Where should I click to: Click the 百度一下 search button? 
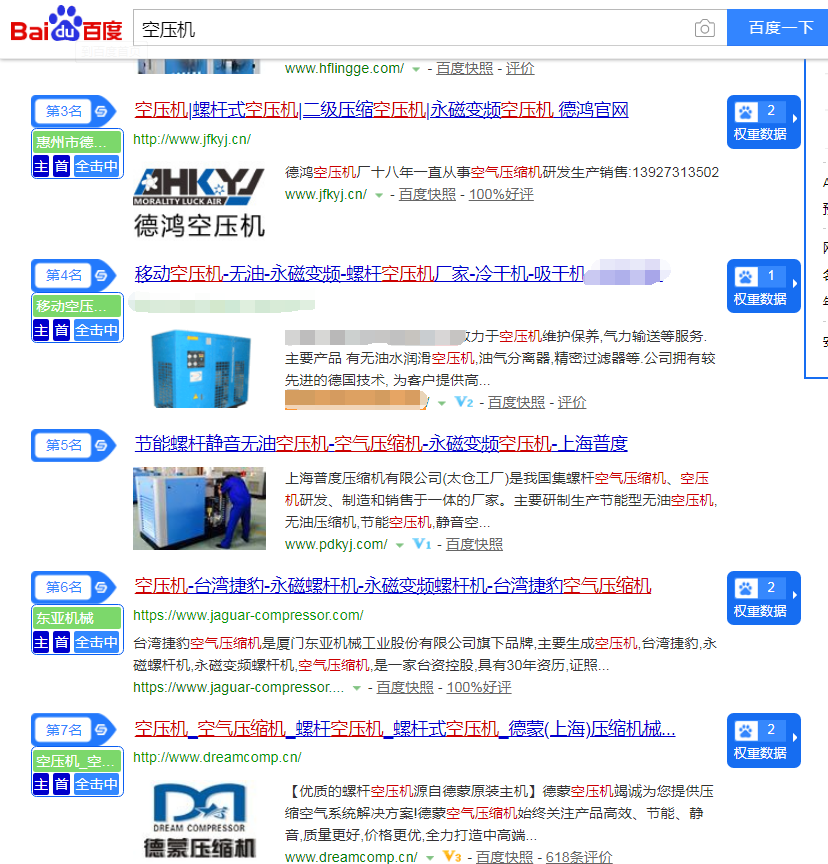777,28
